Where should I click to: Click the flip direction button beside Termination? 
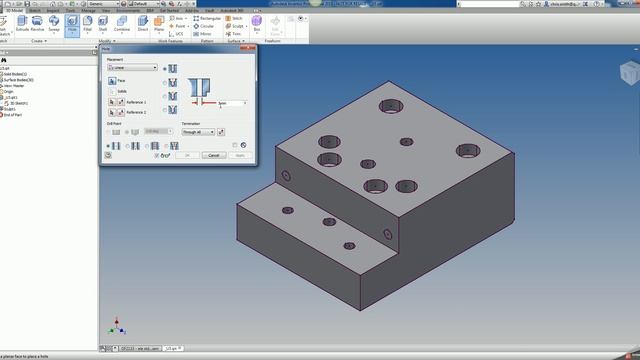pyautogui.click(x=221, y=132)
